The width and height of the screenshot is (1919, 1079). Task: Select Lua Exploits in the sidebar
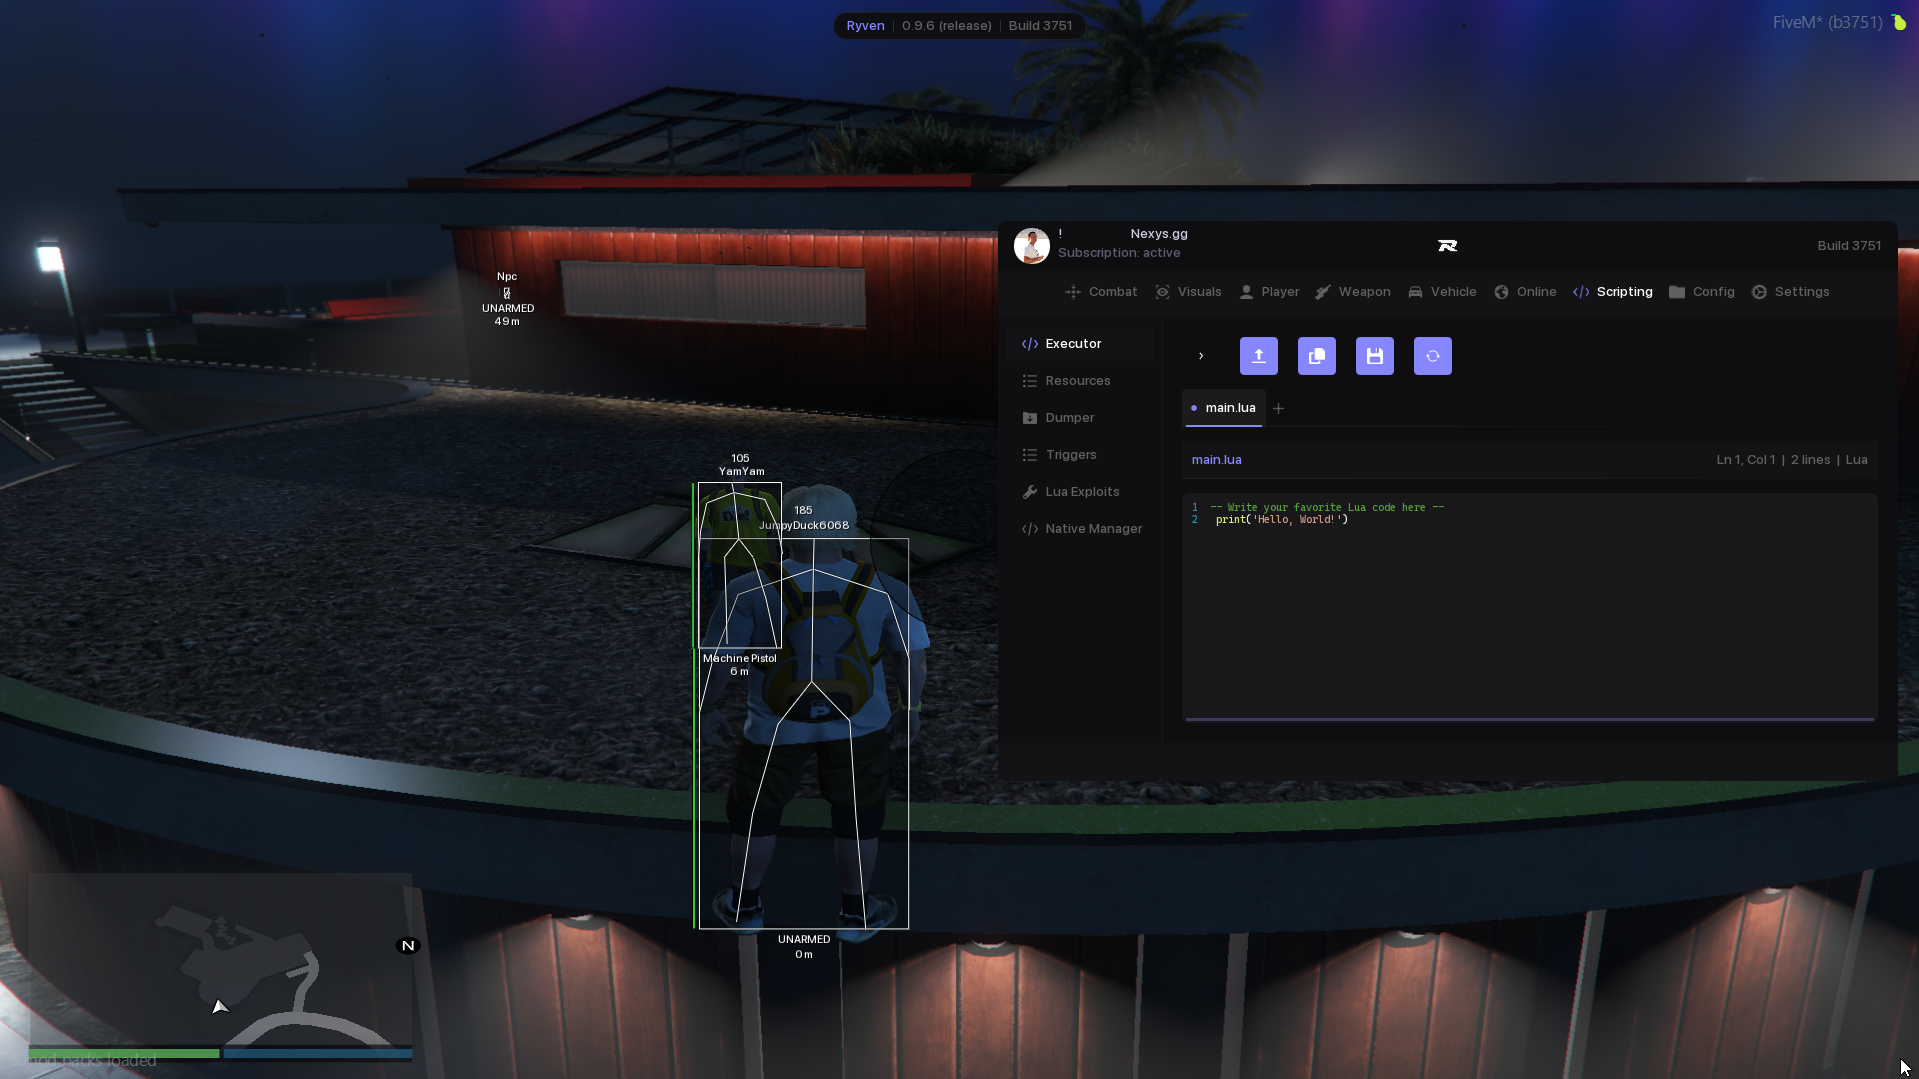(1081, 492)
